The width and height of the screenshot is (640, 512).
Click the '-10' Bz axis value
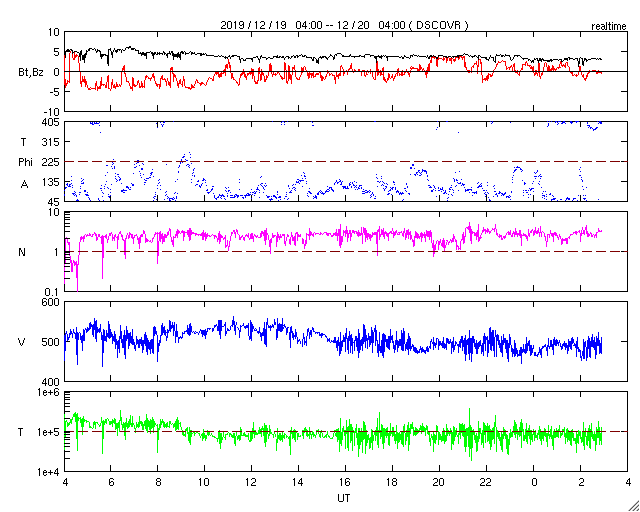pyautogui.click(x=51, y=111)
